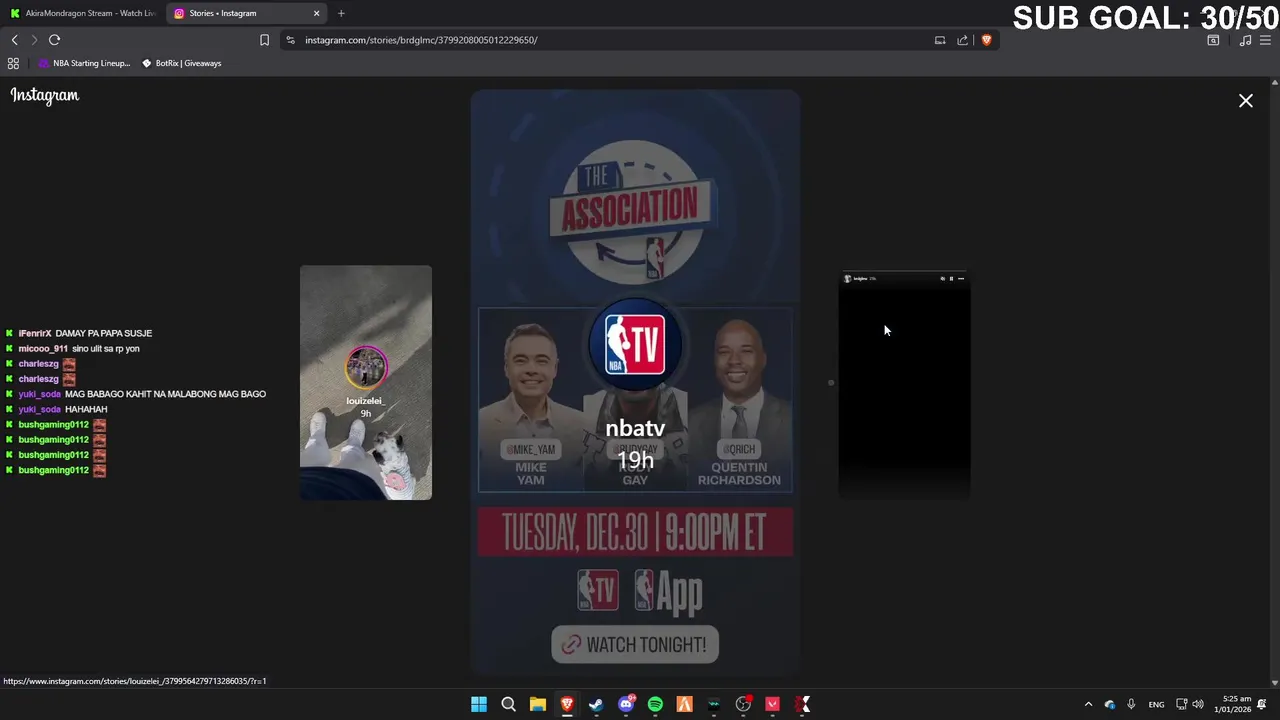Select the Stories • Instagram tab
The width and height of the screenshot is (1280, 720).
[248, 13]
